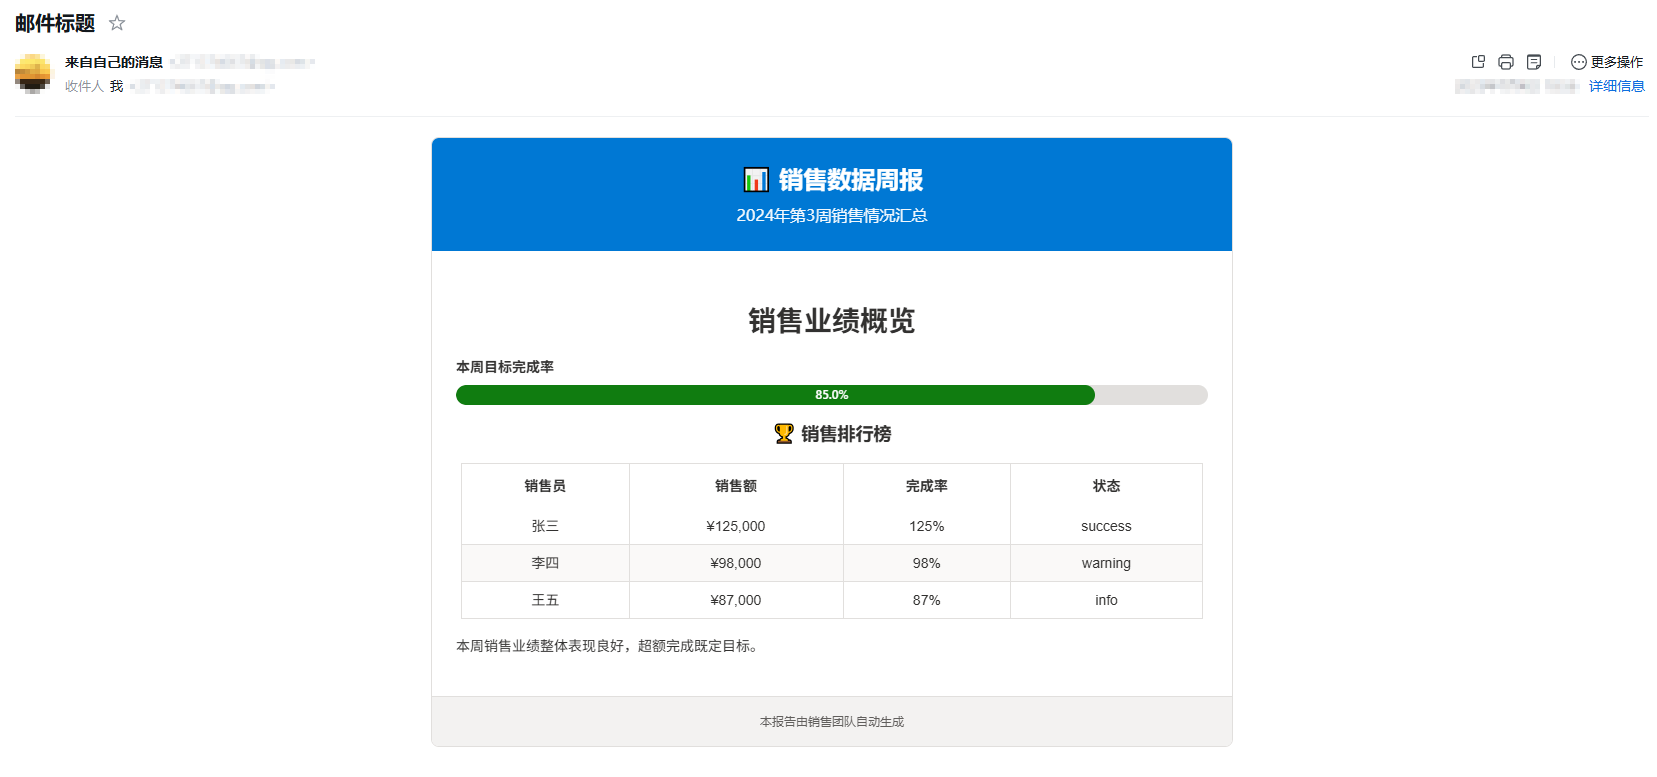Screen dimensions: 1657x777
Task: Click the 状态 column header
Action: pyautogui.click(x=1106, y=486)
